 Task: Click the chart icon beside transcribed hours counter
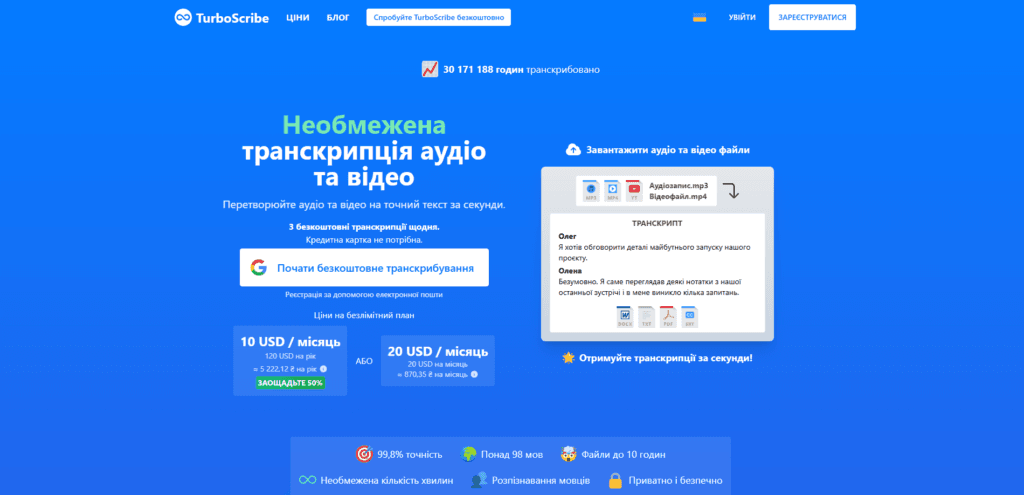click(x=429, y=69)
